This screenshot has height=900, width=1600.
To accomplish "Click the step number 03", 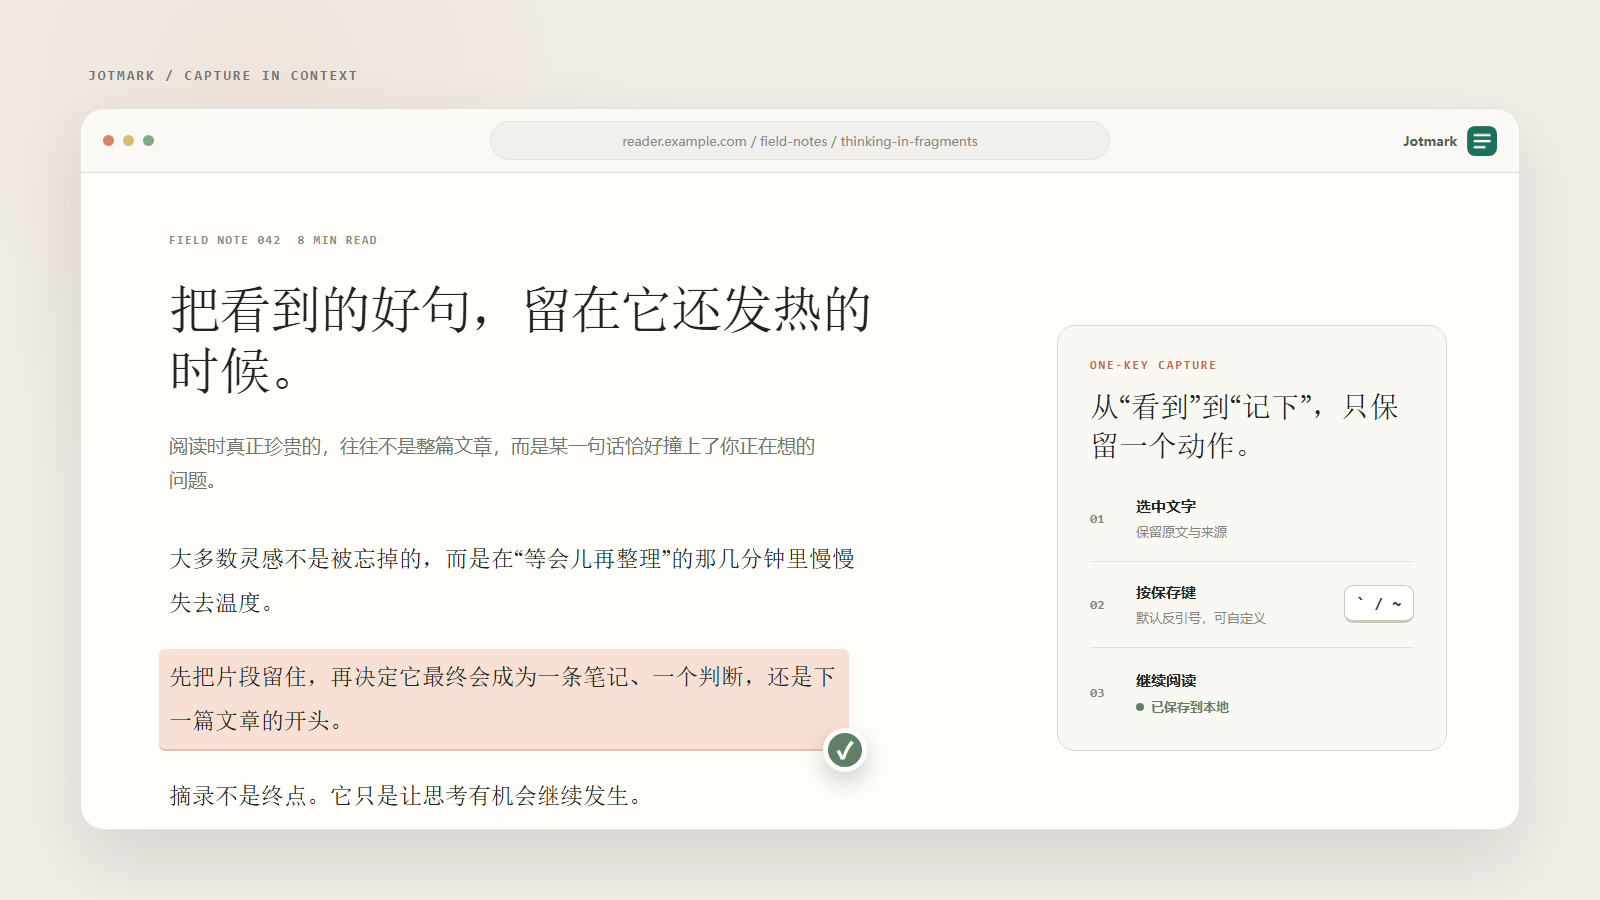I will pos(1097,693).
